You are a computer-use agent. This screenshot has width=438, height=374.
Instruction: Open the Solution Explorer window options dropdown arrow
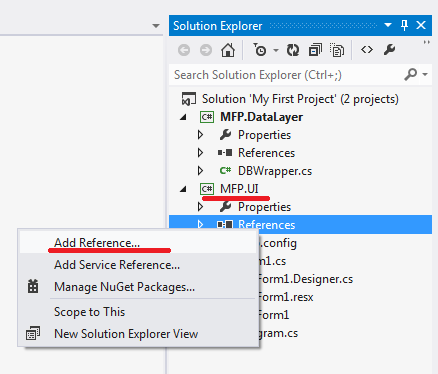[388, 25]
